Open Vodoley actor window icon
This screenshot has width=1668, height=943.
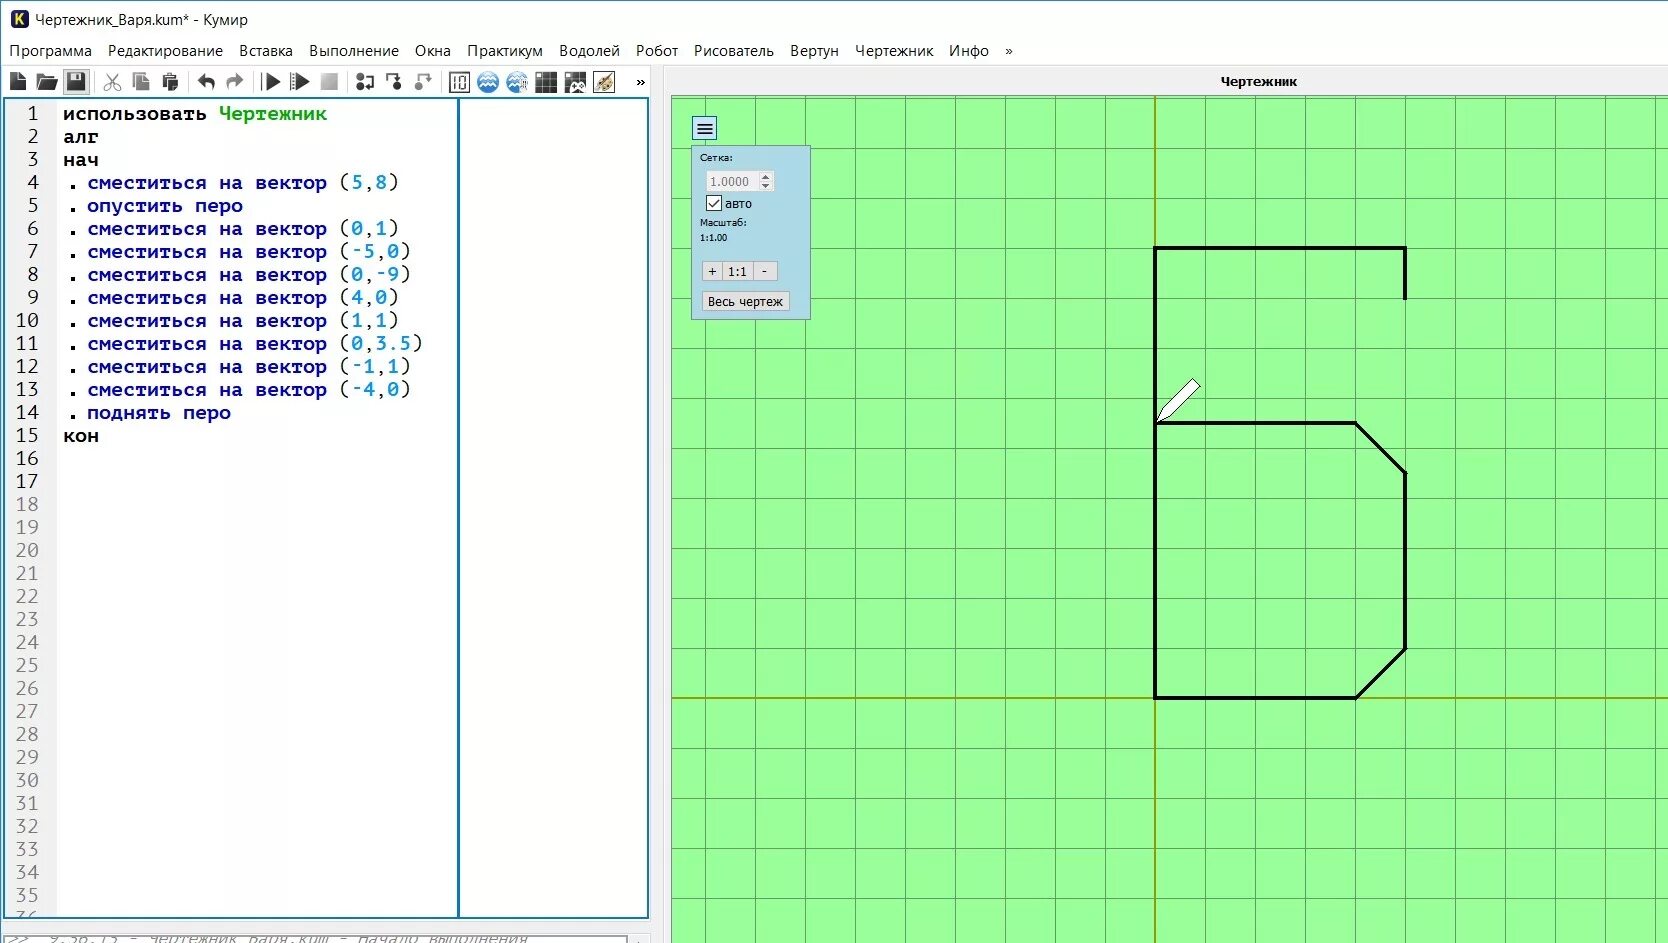[488, 82]
